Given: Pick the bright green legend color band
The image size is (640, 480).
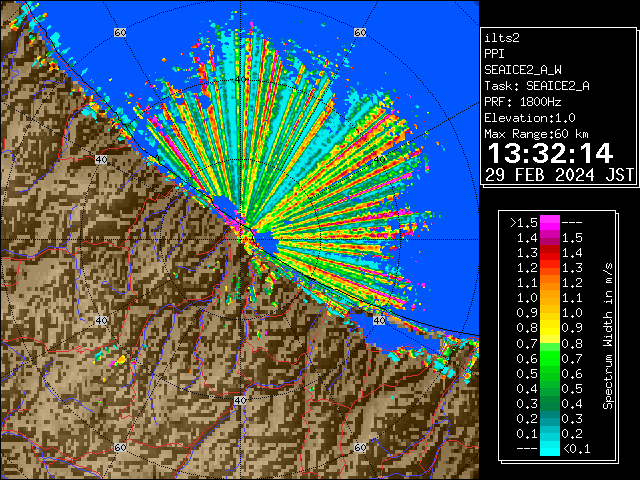Looking at the screenshot, I should click(x=550, y=358).
